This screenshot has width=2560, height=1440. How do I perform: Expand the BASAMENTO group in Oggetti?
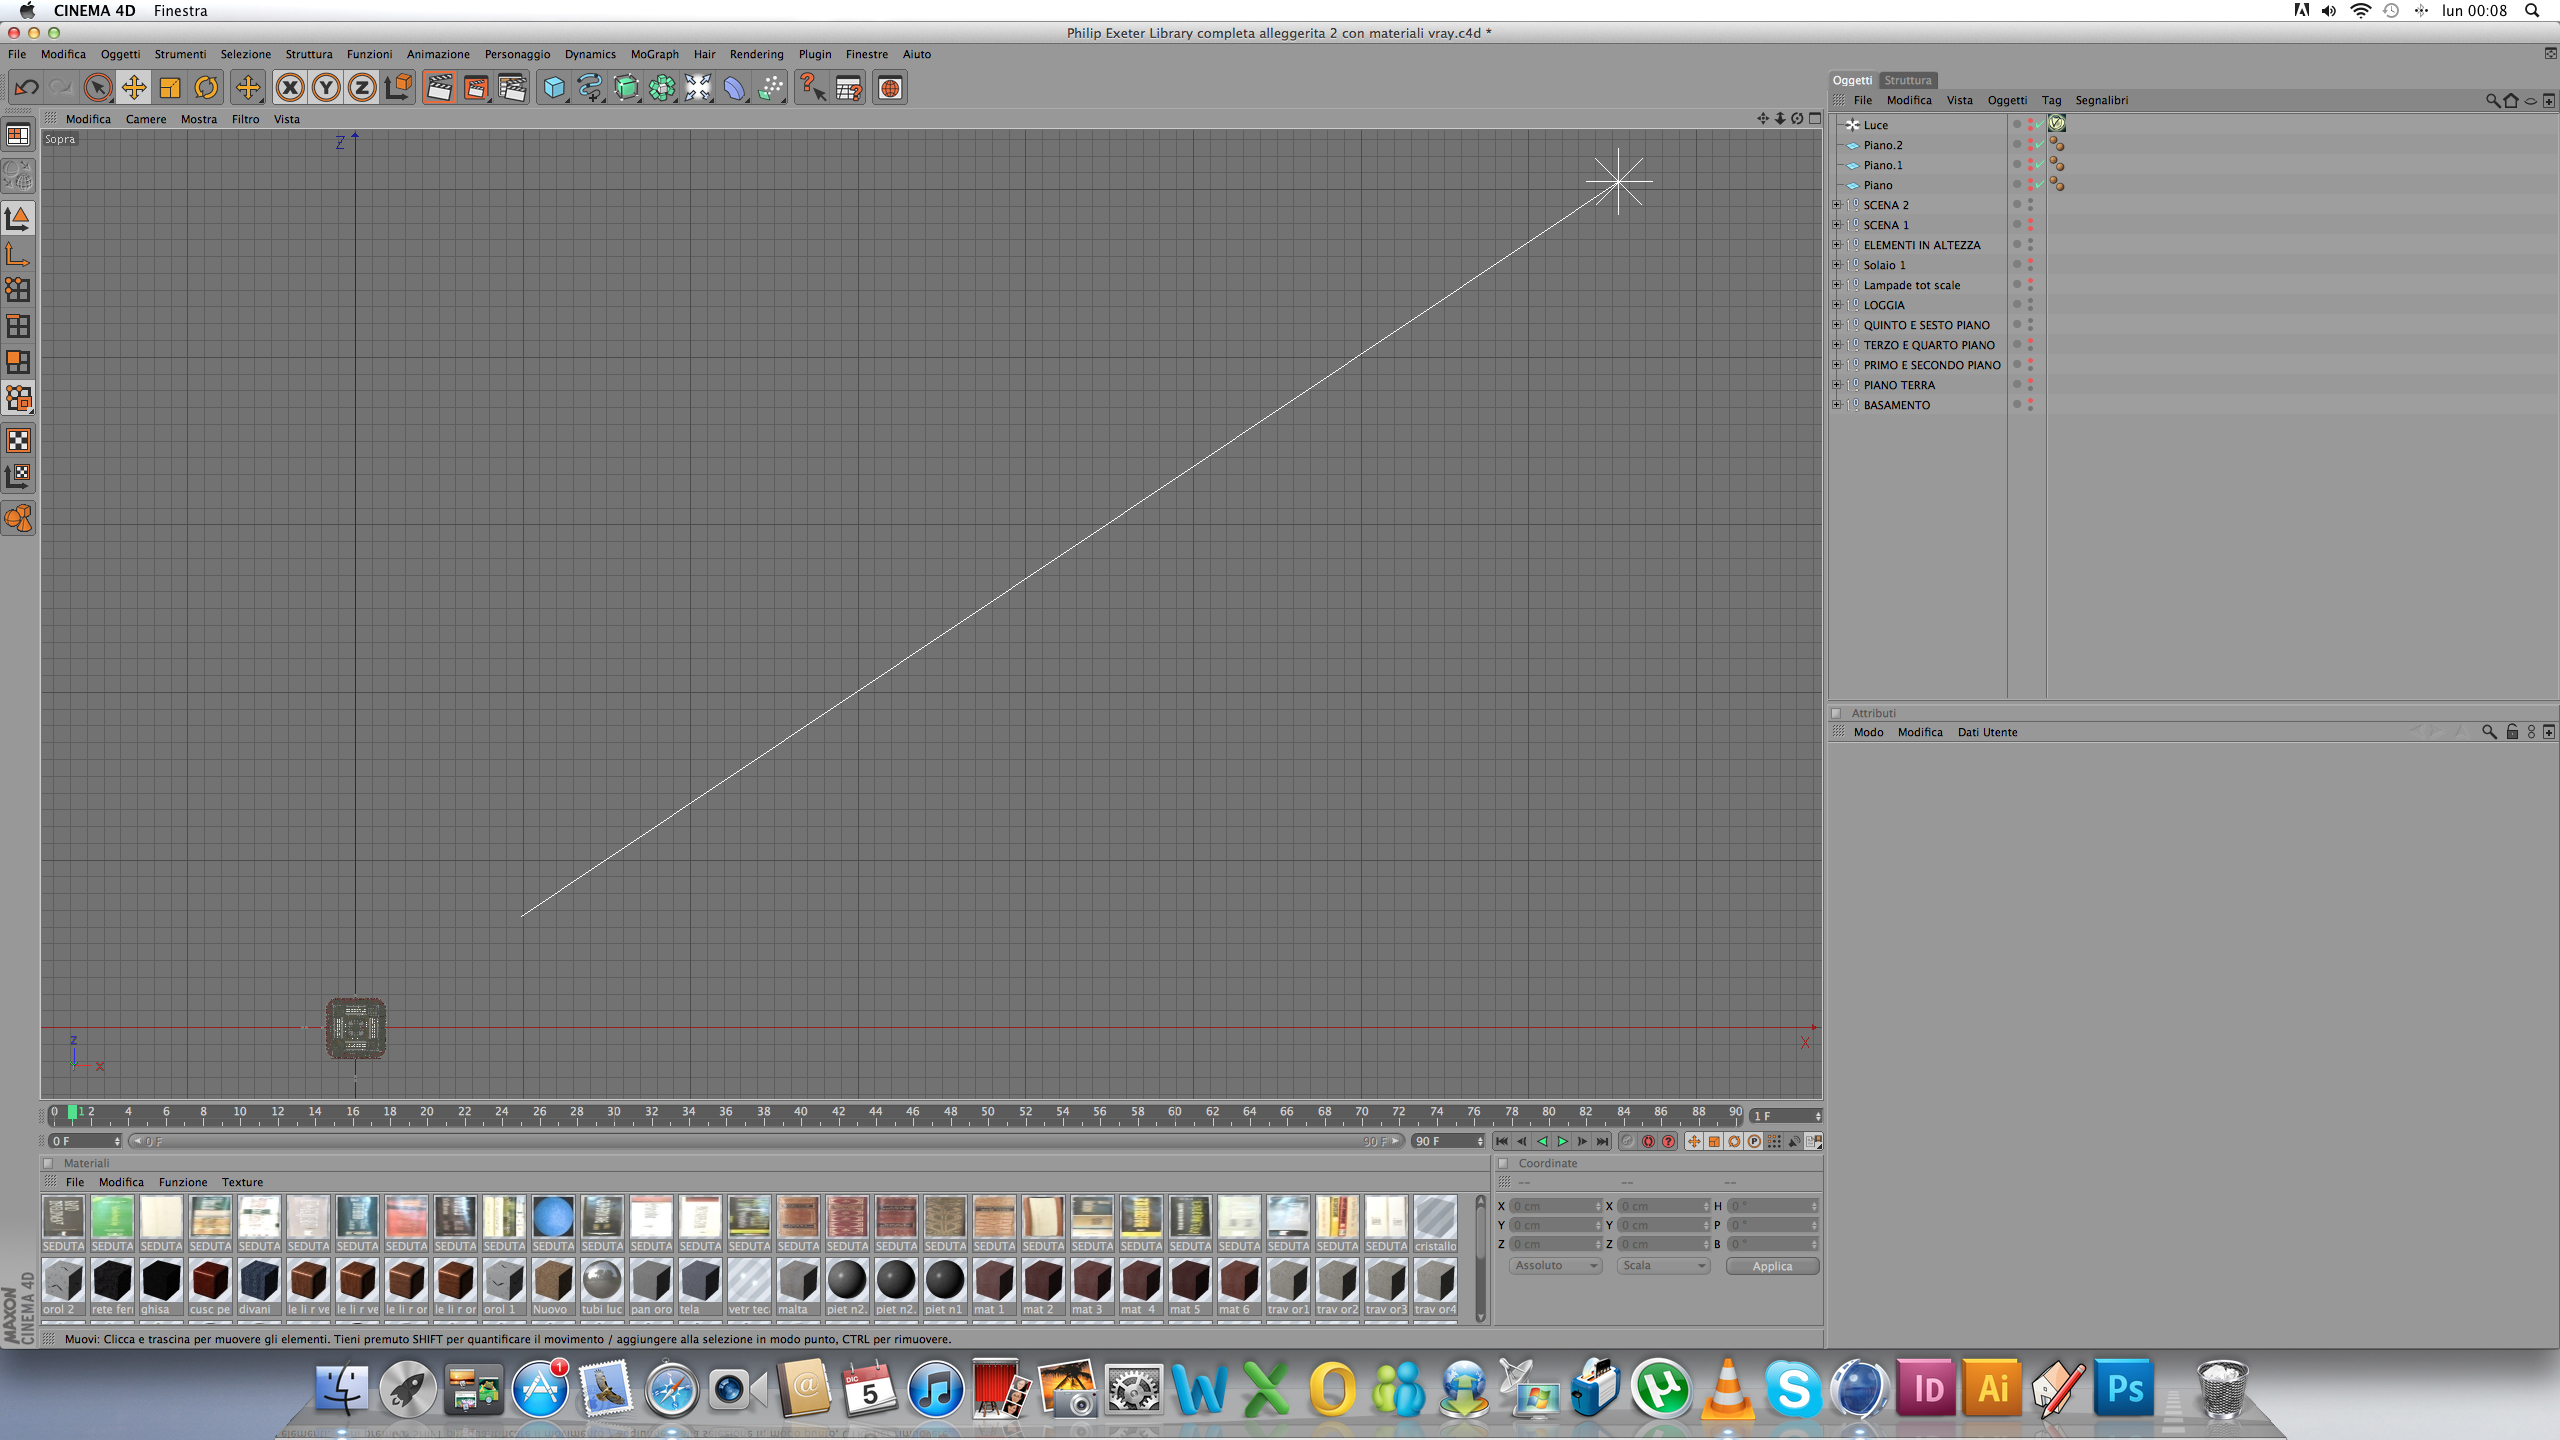click(x=1837, y=405)
